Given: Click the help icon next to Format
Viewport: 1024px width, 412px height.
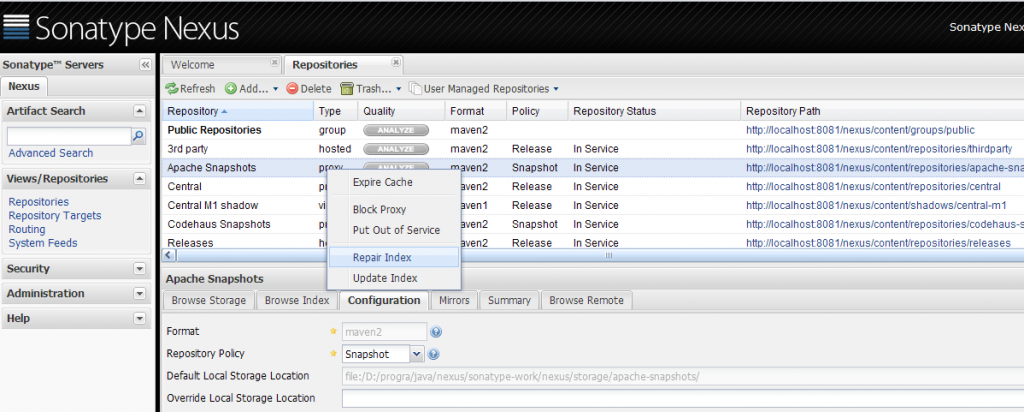Looking at the screenshot, I should (x=436, y=332).
